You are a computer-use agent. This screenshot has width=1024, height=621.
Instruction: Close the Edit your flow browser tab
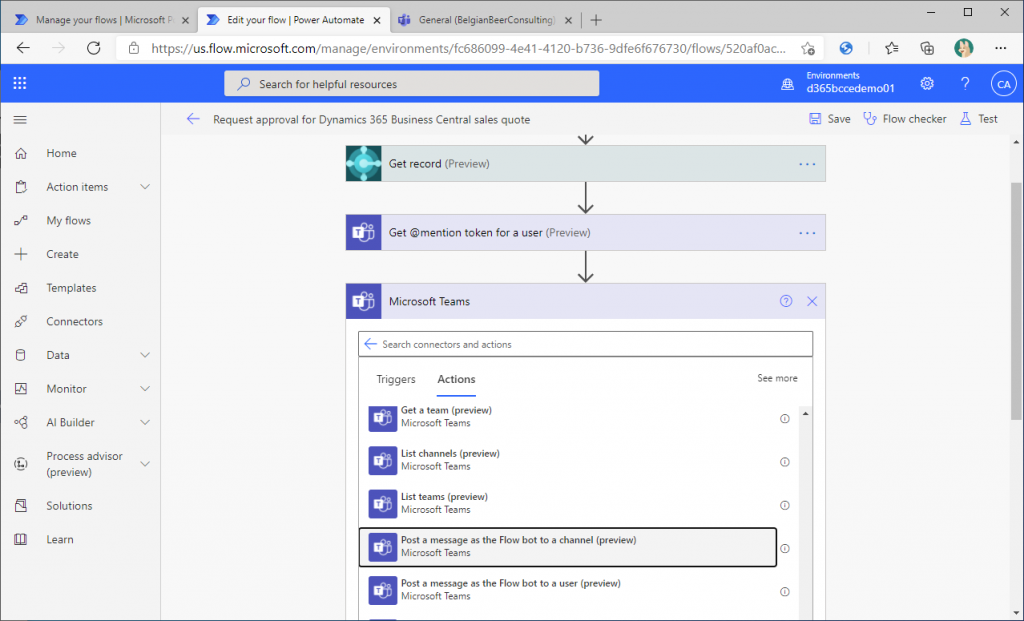[x=377, y=20]
